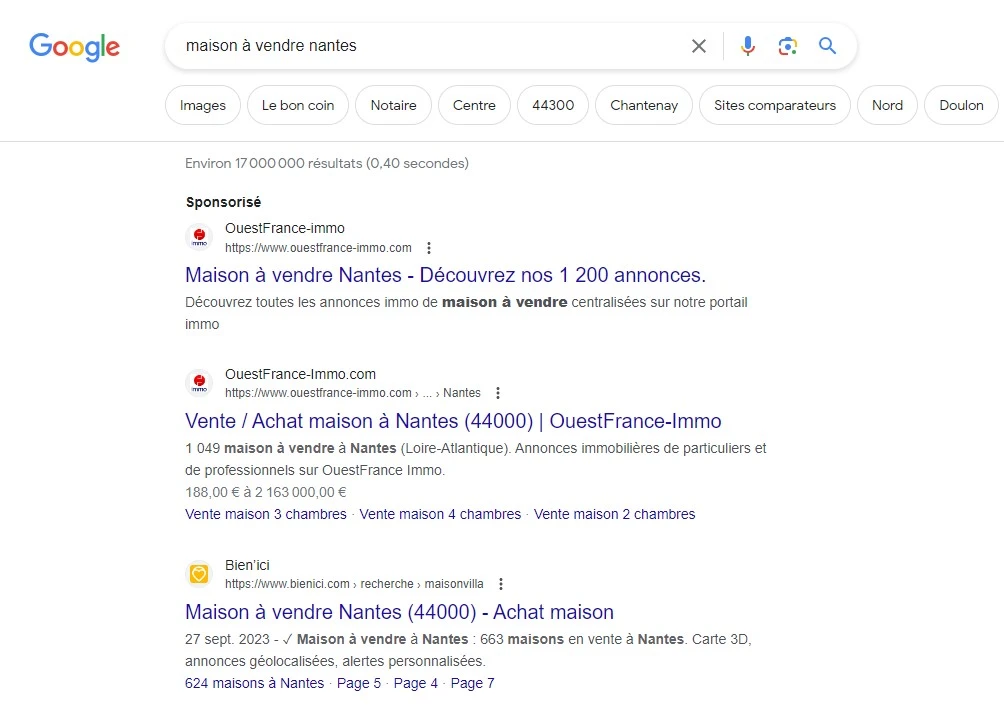
Task: Open the three-dot menu on the Bien'ici result
Action: [x=501, y=583]
